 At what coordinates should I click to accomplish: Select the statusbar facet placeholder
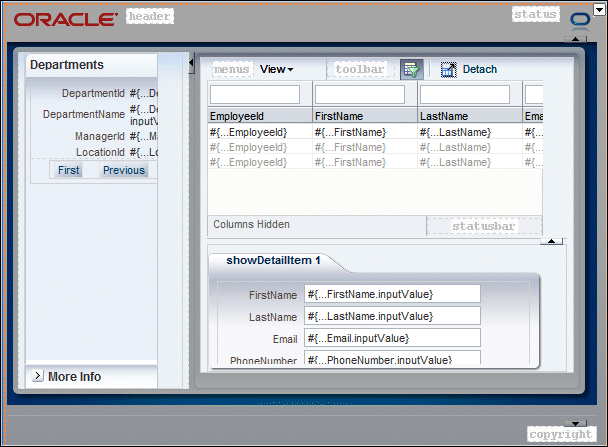pos(484,226)
